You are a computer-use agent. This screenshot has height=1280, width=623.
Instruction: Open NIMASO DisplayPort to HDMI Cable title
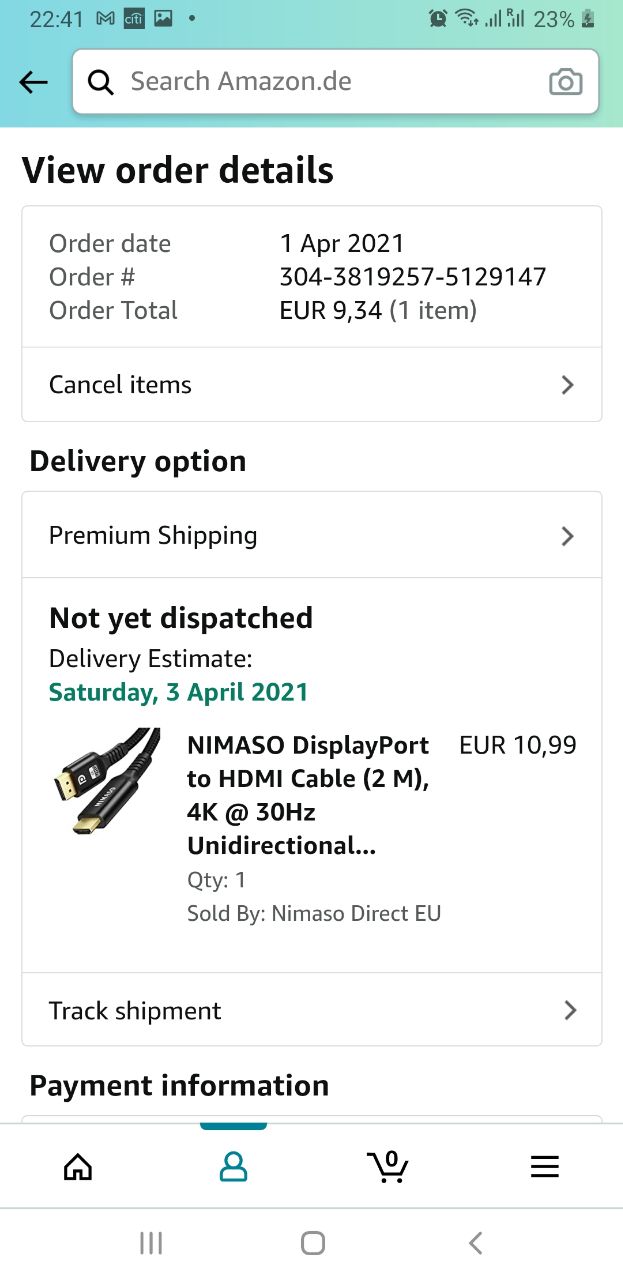click(308, 795)
